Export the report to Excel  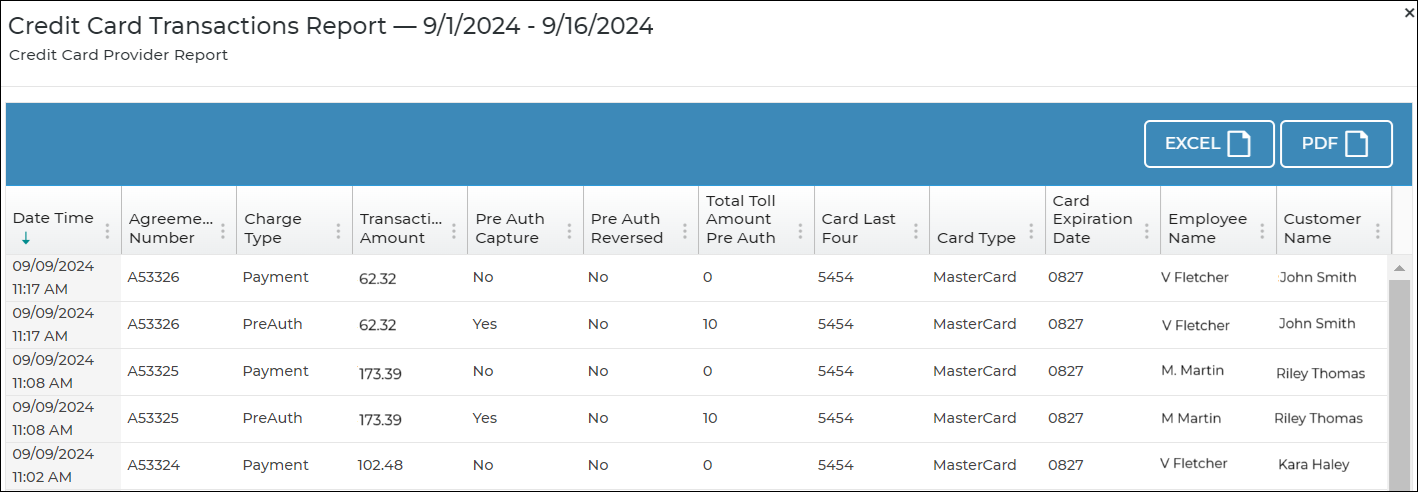point(1208,144)
